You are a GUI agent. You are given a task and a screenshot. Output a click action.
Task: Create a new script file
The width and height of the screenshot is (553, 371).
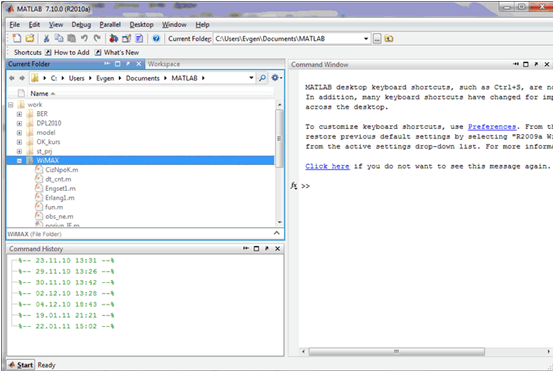tap(17, 38)
